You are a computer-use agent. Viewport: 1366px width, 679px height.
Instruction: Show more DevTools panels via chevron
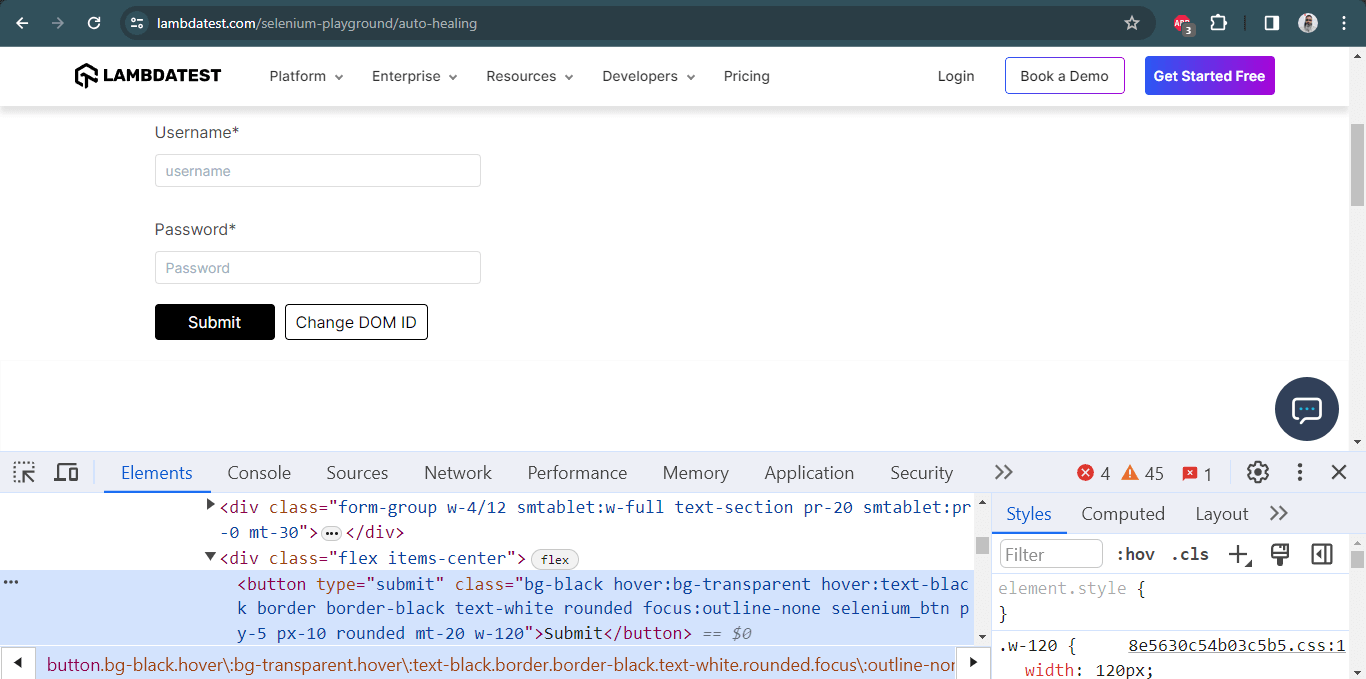[1003, 472]
